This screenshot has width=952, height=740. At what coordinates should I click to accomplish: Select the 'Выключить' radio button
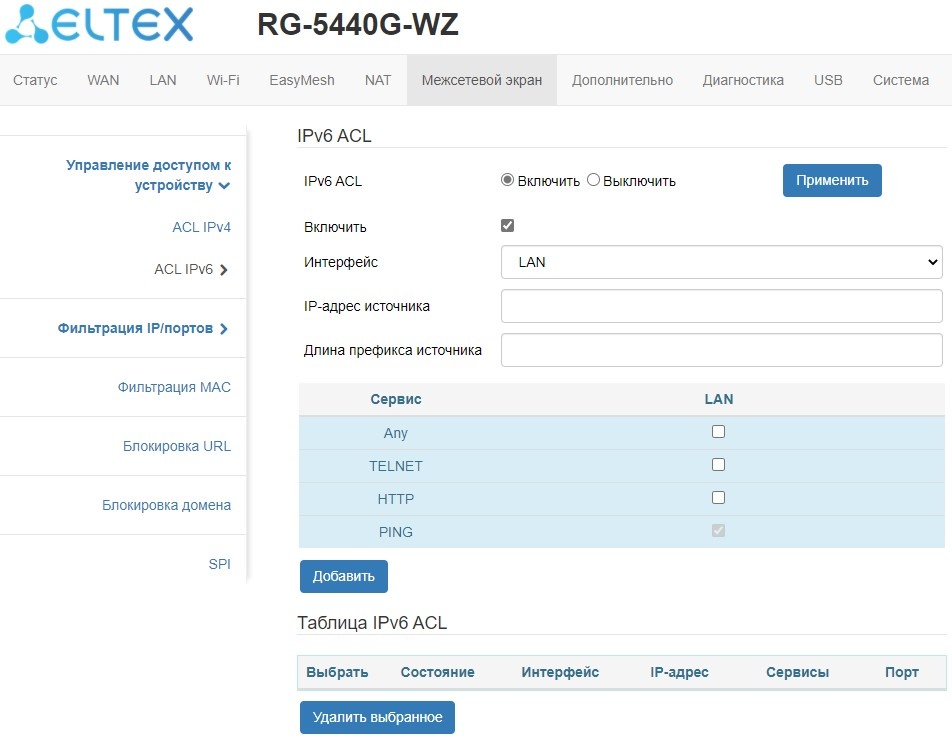[x=593, y=180]
